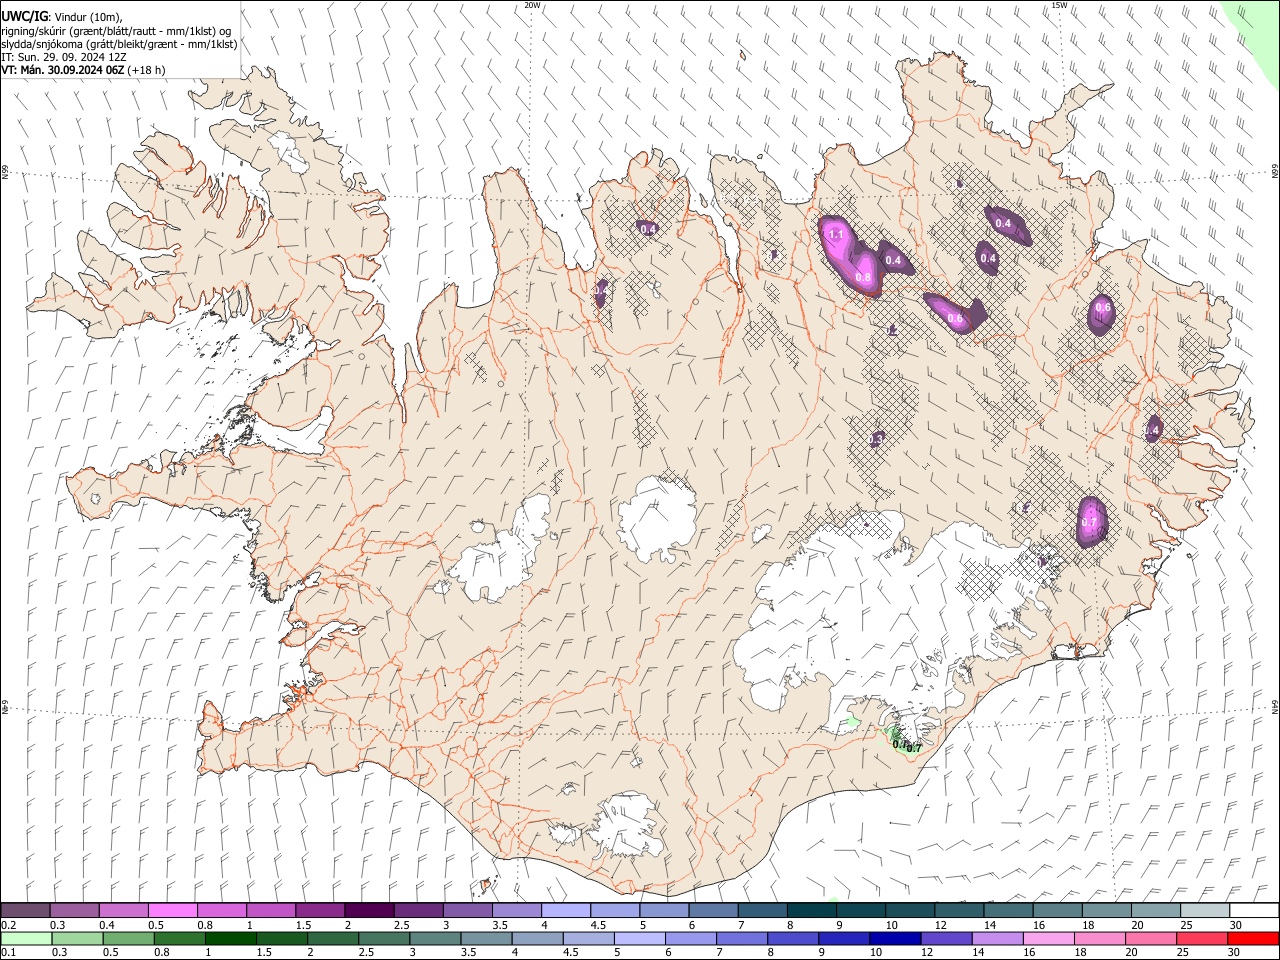Click the bright pink 0.5 snow-scale swatch
This screenshot has width=1280, height=960.
pos(172,911)
